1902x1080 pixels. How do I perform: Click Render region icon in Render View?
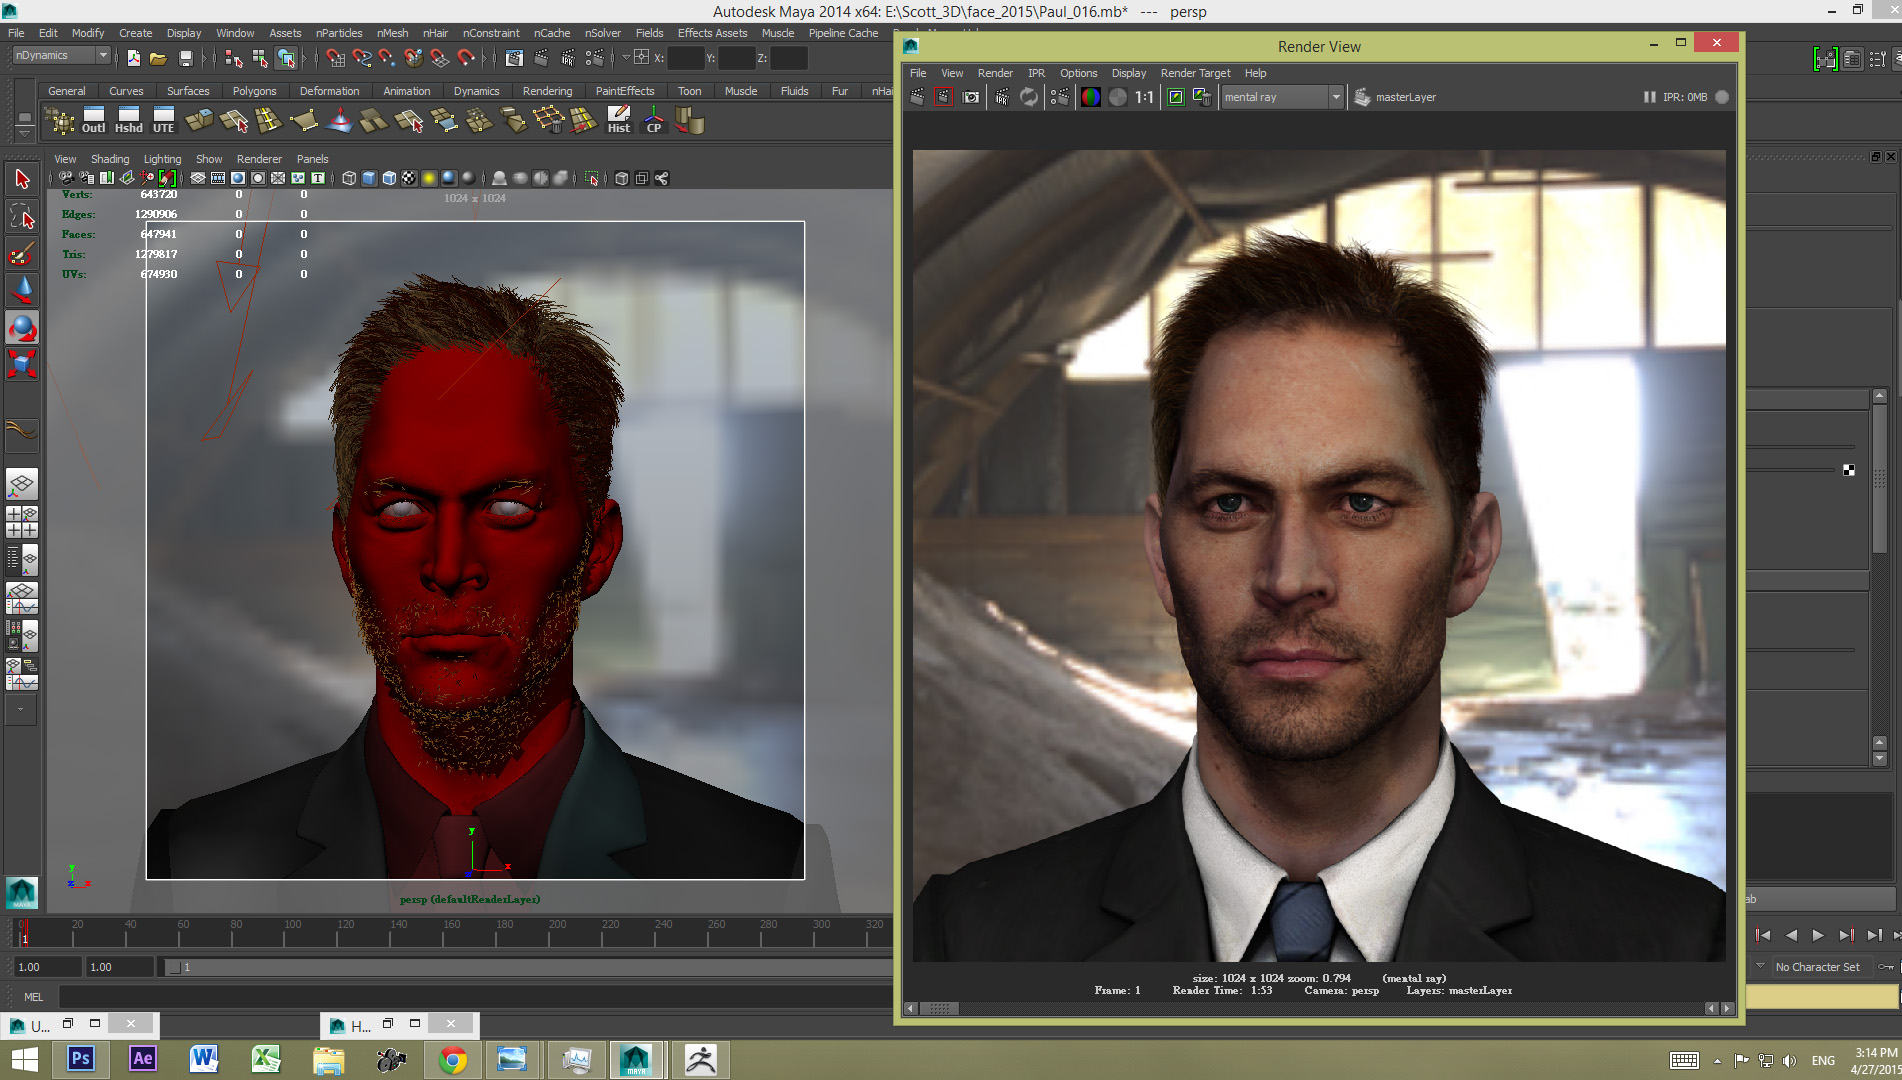(x=944, y=97)
